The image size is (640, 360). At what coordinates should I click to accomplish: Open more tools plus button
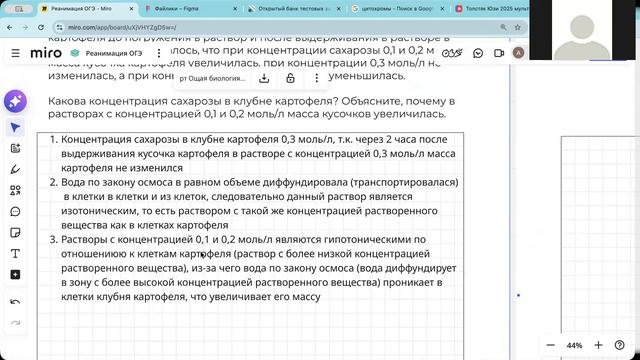[15, 275]
